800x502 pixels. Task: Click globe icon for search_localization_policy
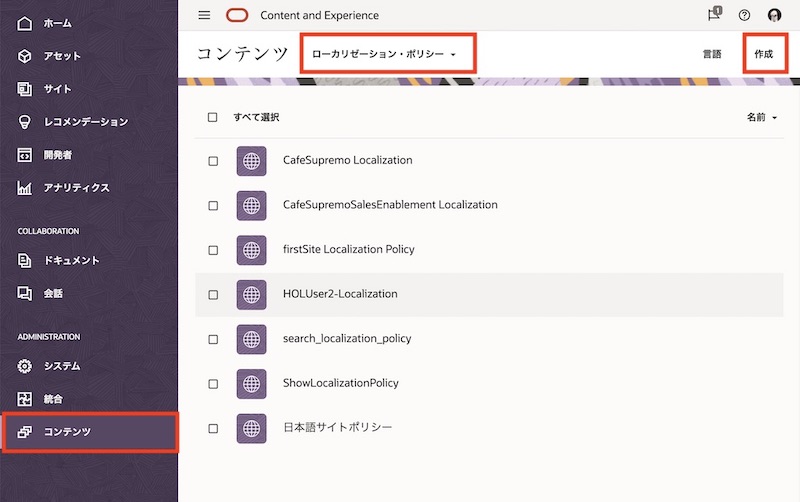tap(252, 339)
